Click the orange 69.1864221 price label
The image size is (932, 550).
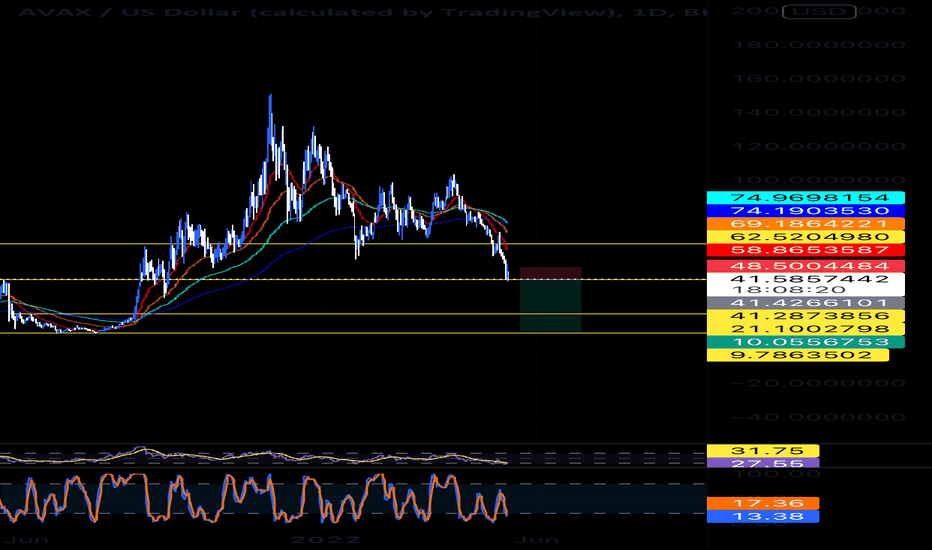(806, 224)
